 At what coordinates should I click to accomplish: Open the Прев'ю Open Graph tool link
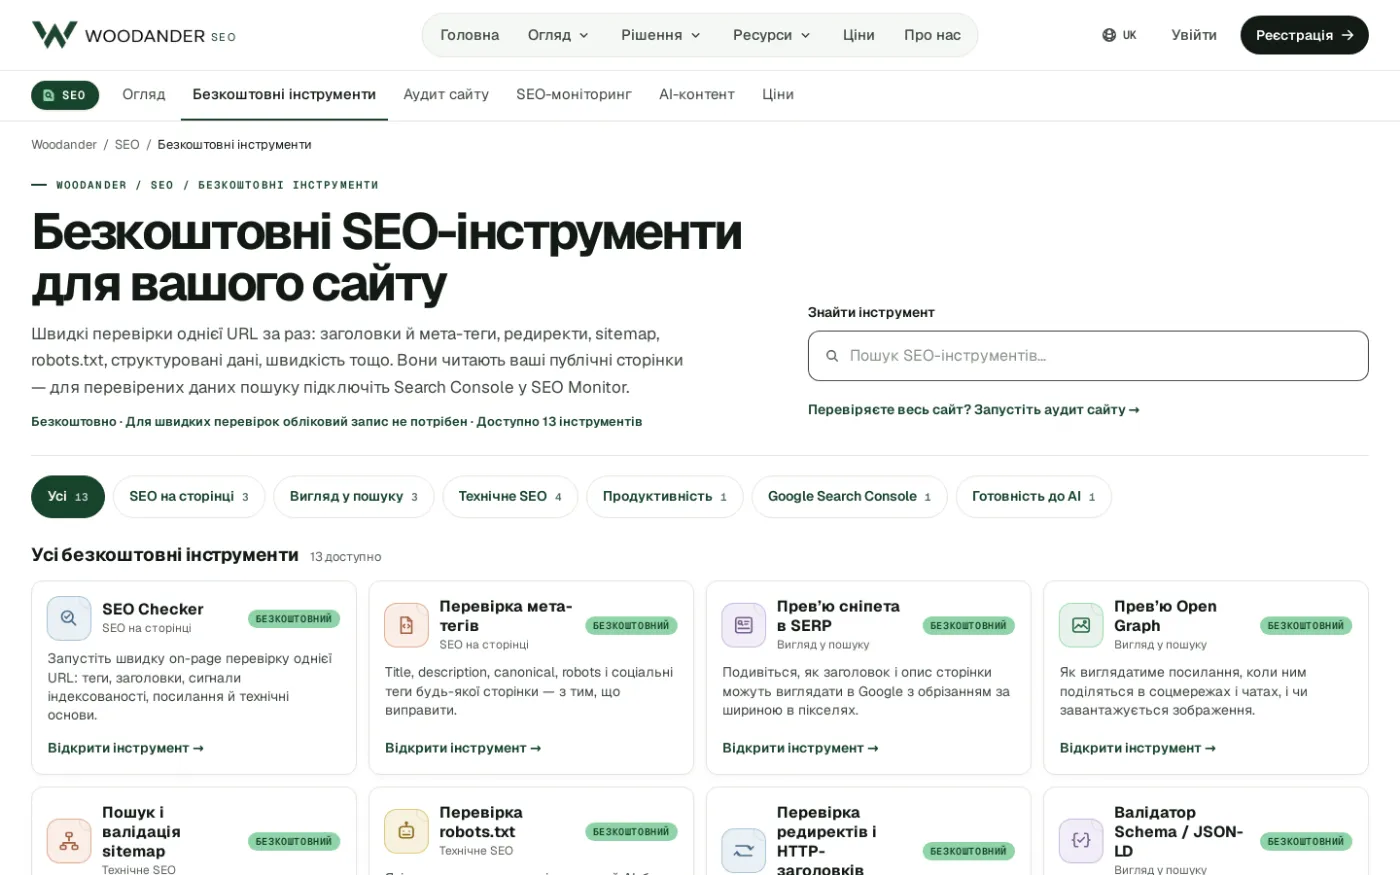click(x=1138, y=748)
